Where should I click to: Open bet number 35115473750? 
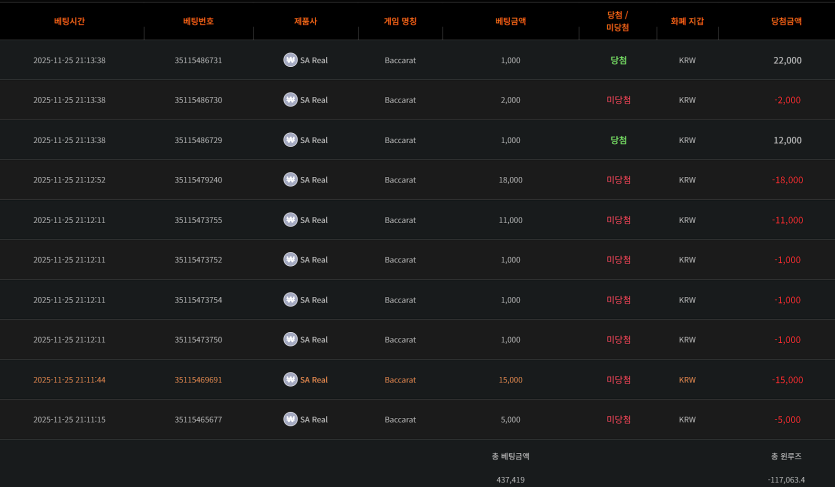pos(198,340)
